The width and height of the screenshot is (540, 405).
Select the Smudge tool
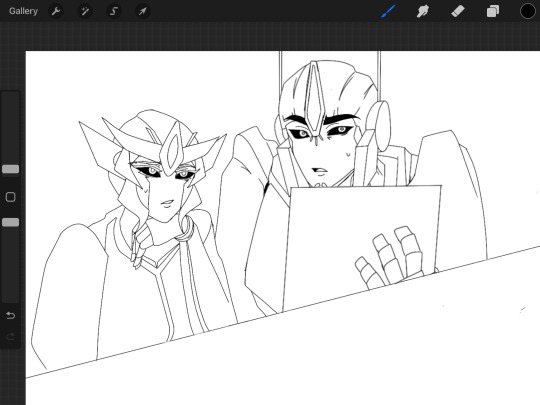pos(423,11)
